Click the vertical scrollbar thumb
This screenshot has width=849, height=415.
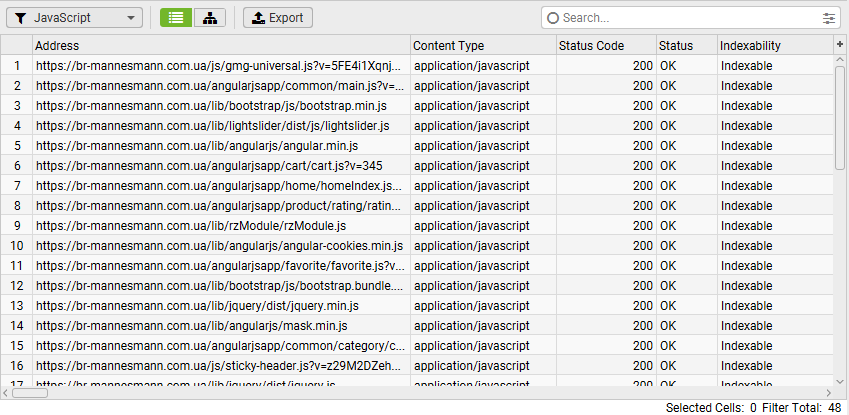[x=839, y=110]
